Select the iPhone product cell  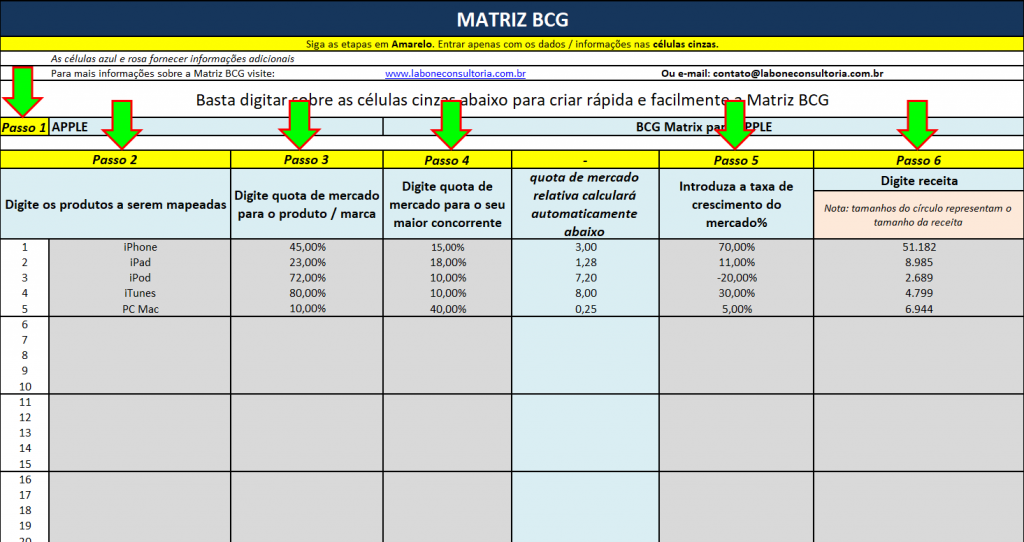click(x=140, y=247)
